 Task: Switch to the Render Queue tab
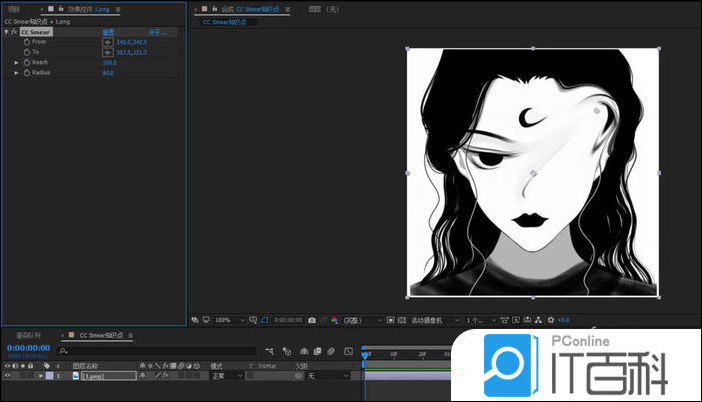28,335
